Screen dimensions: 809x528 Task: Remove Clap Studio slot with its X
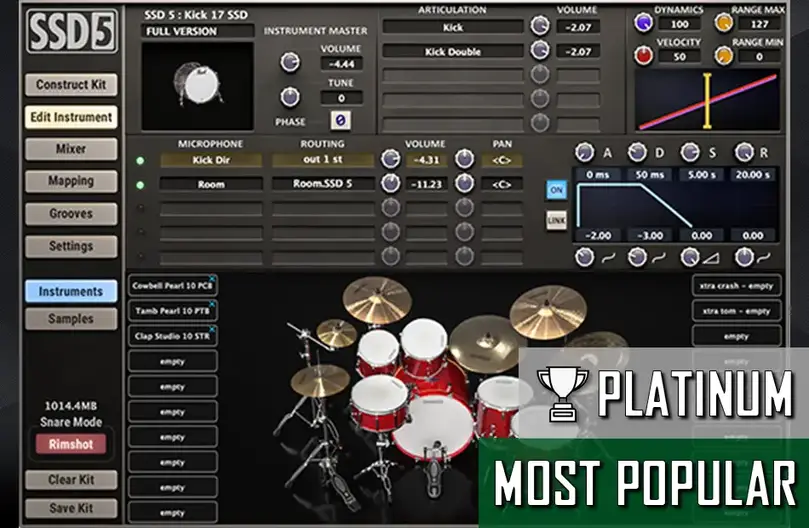(212, 329)
